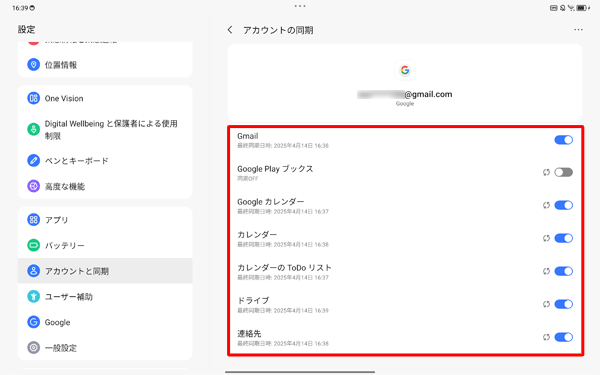This screenshot has width=600, height=375.
Task: Tap the アカウントの同期 page title
Action: pyautogui.click(x=278, y=30)
